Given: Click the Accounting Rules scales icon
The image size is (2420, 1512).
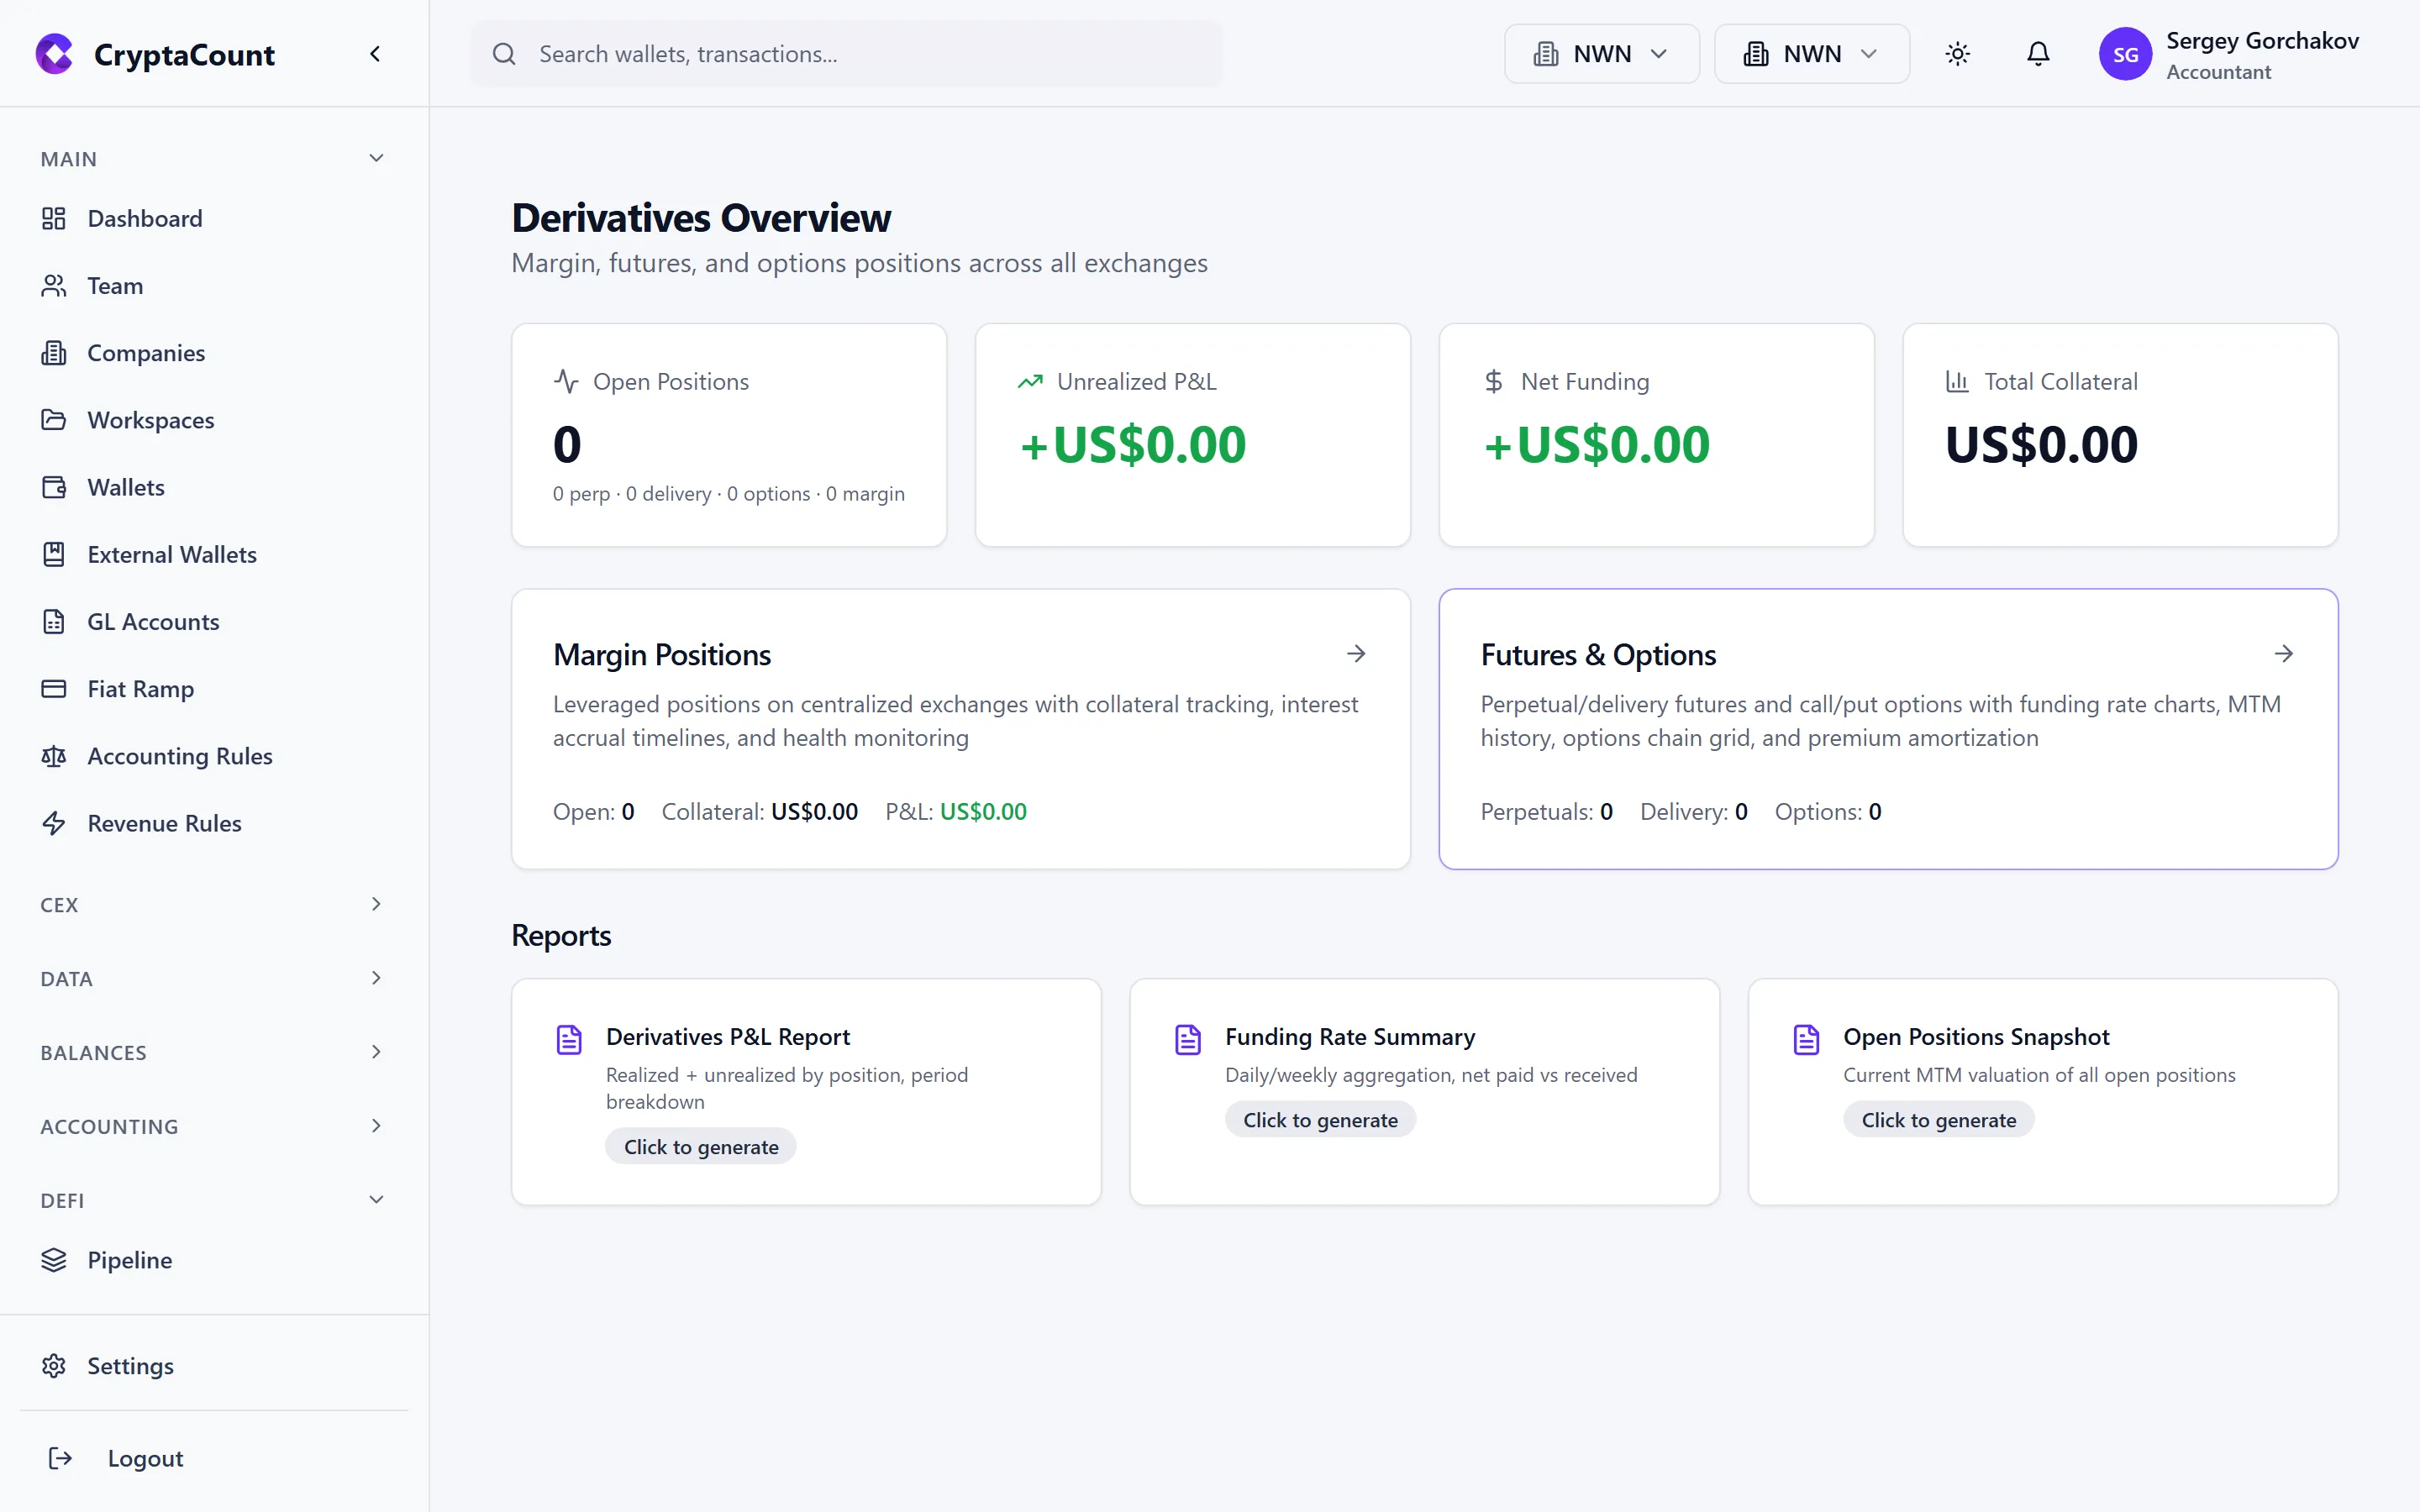Looking at the screenshot, I should click(54, 756).
